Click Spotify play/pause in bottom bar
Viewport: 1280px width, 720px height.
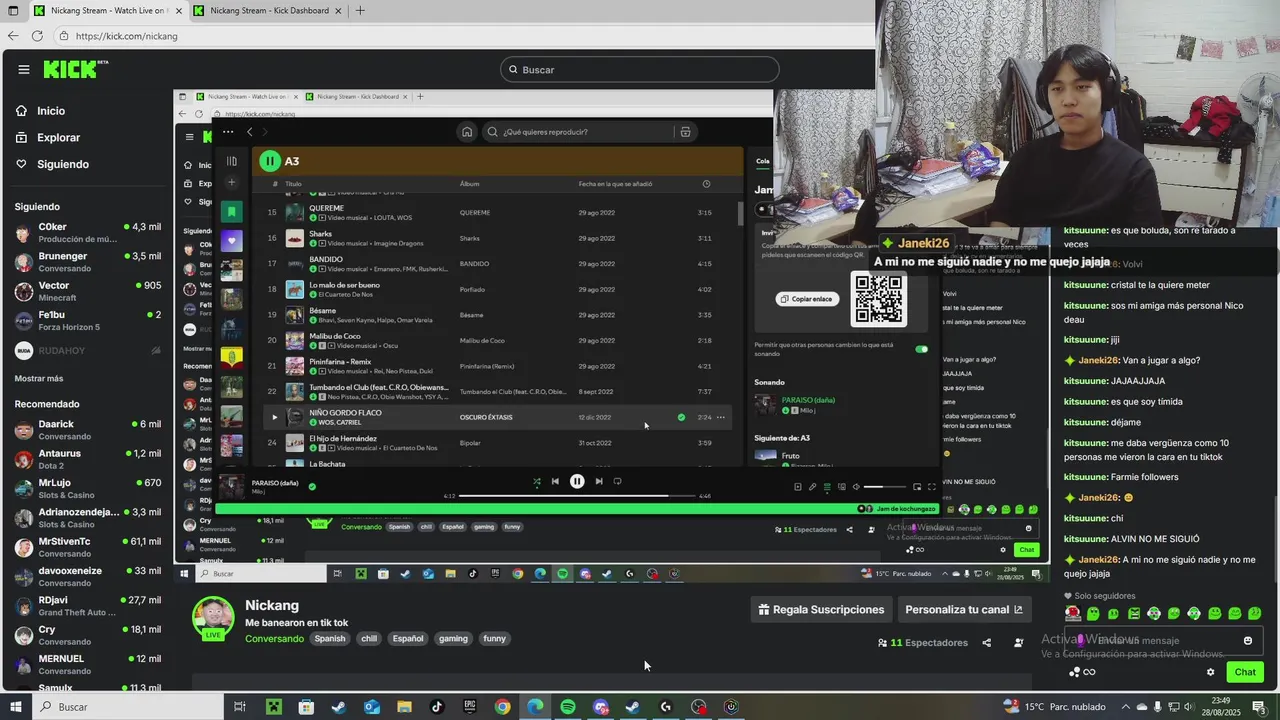(x=577, y=481)
